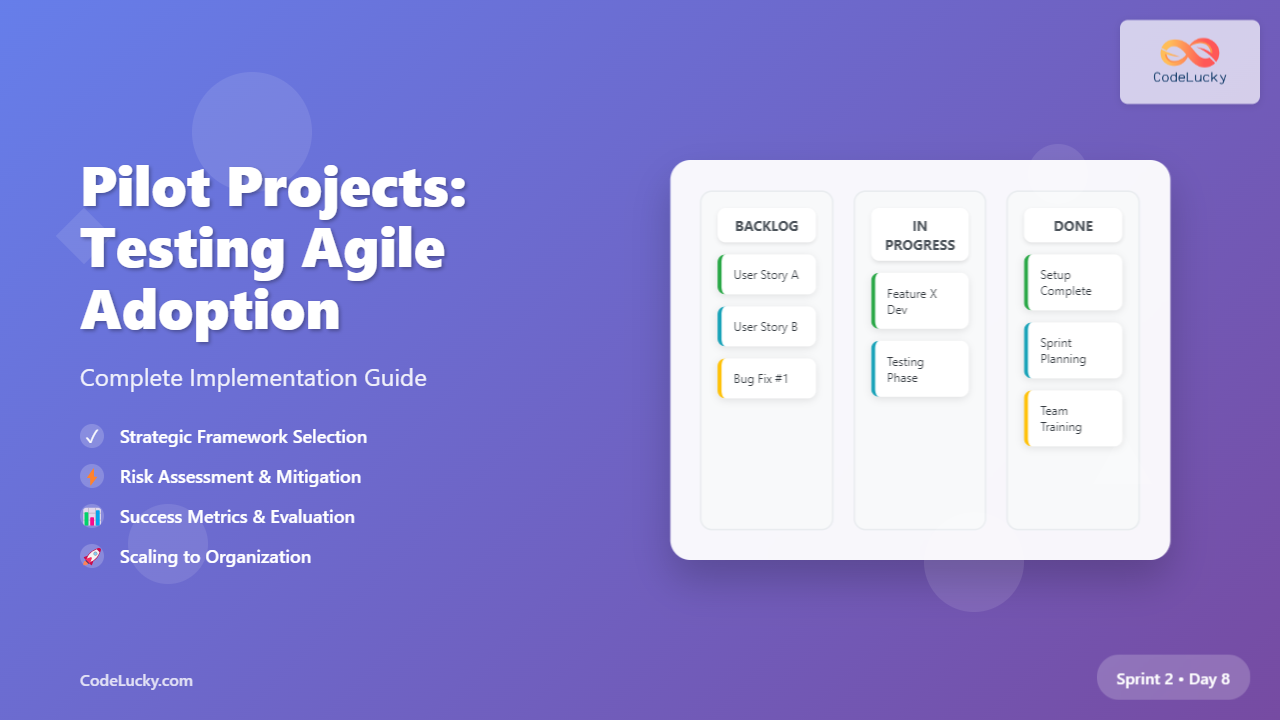
Task: Select the Testing Phase card
Action: pyautogui.click(x=920, y=370)
